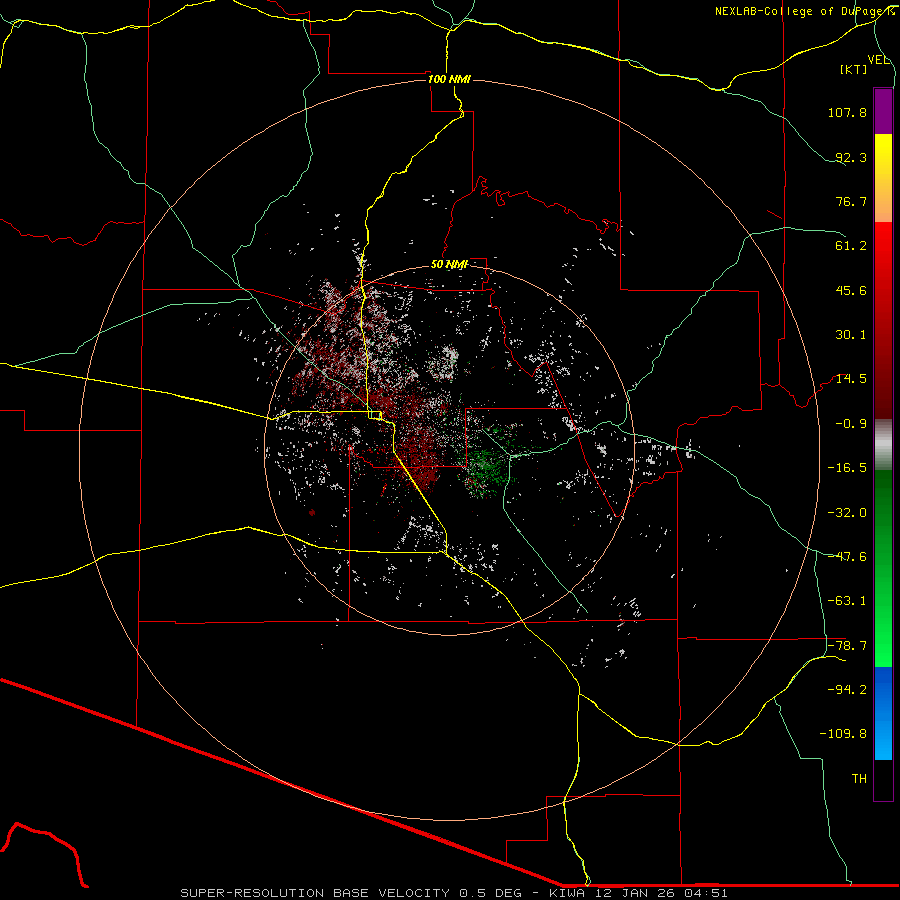Select the -47.6 velocity scale value
The image size is (900, 900).
847,557
